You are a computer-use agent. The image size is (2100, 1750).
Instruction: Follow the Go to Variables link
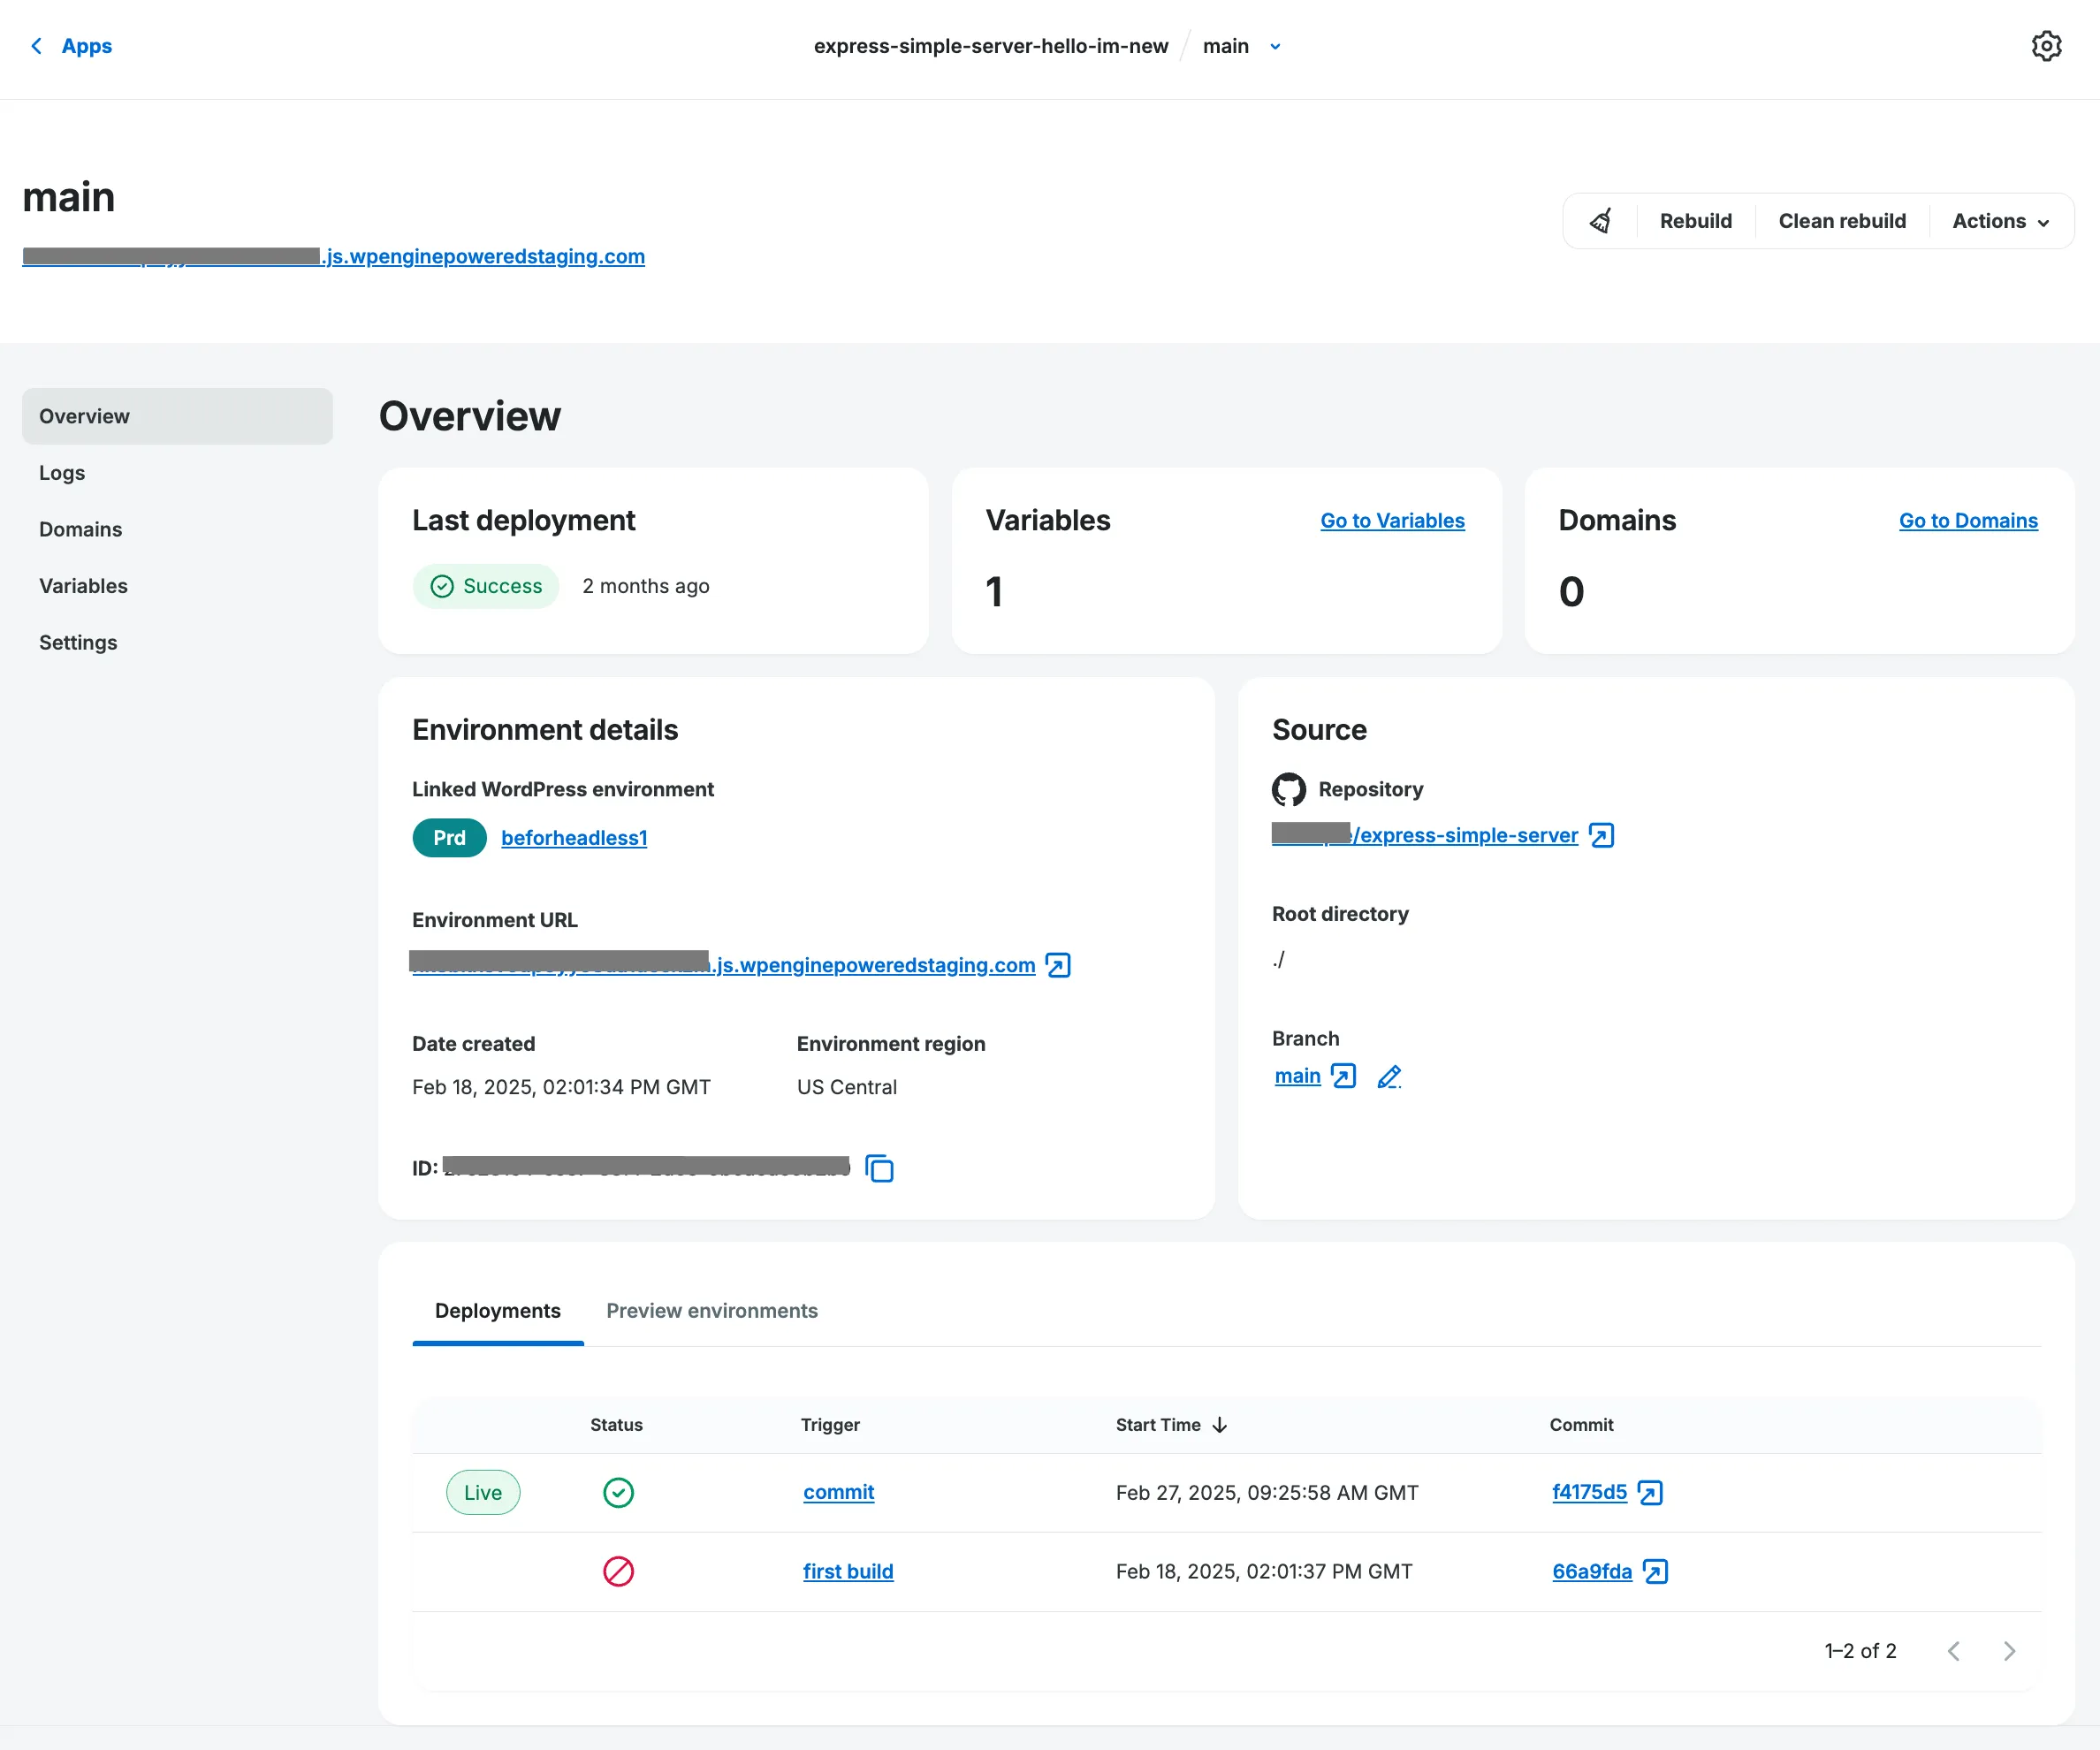point(1392,520)
